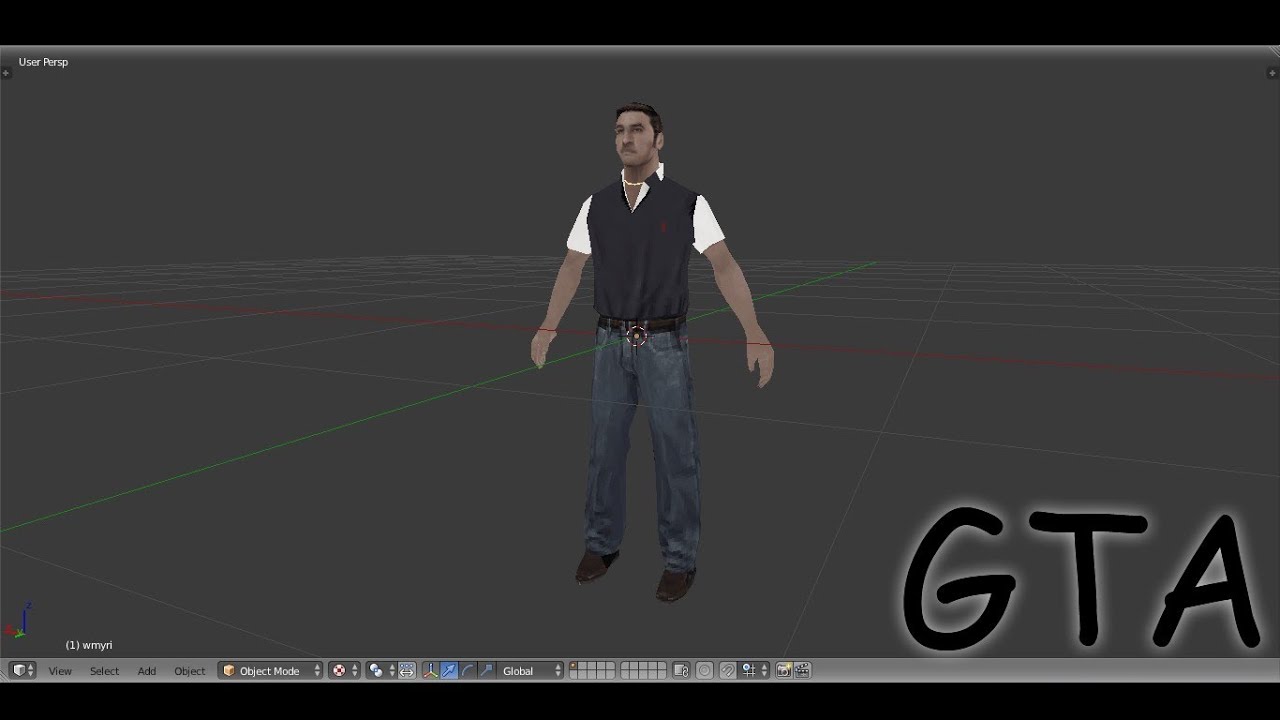The image size is (1280, 720).
Task: Open the pivot point selector
Action: [x=381, y=671]
